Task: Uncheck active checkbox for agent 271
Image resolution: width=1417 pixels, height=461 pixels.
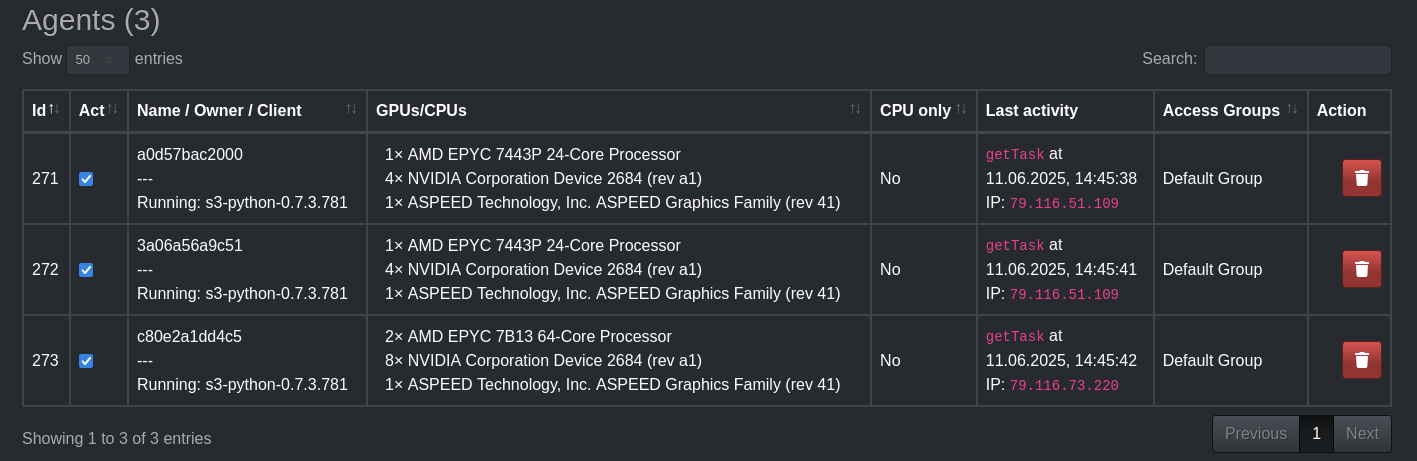Action: [x=86, y=179]
